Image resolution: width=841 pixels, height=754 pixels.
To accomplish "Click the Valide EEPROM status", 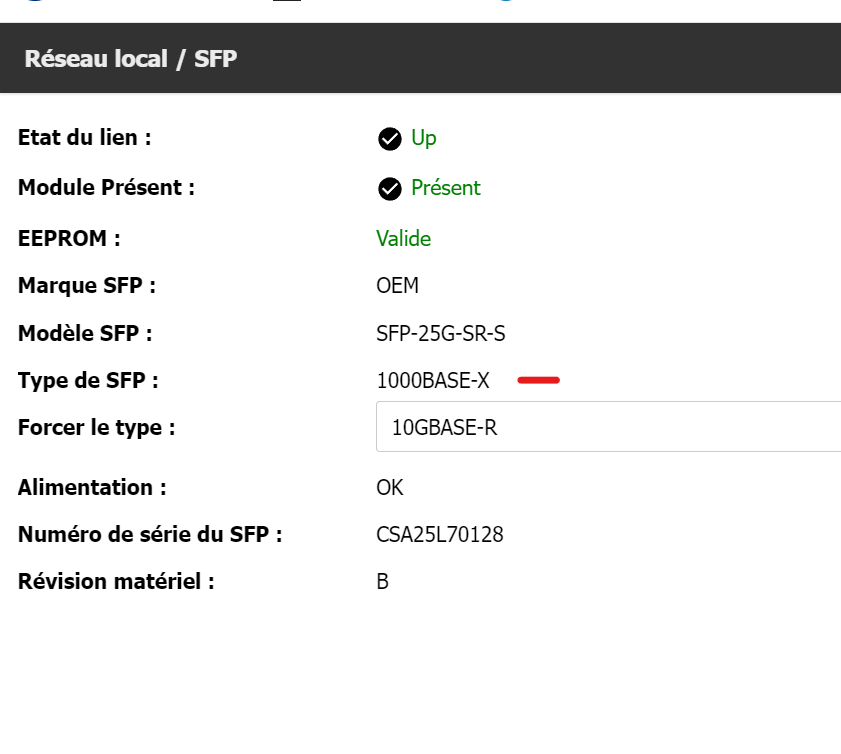I will pyautogui.click(x=404, y=238).
